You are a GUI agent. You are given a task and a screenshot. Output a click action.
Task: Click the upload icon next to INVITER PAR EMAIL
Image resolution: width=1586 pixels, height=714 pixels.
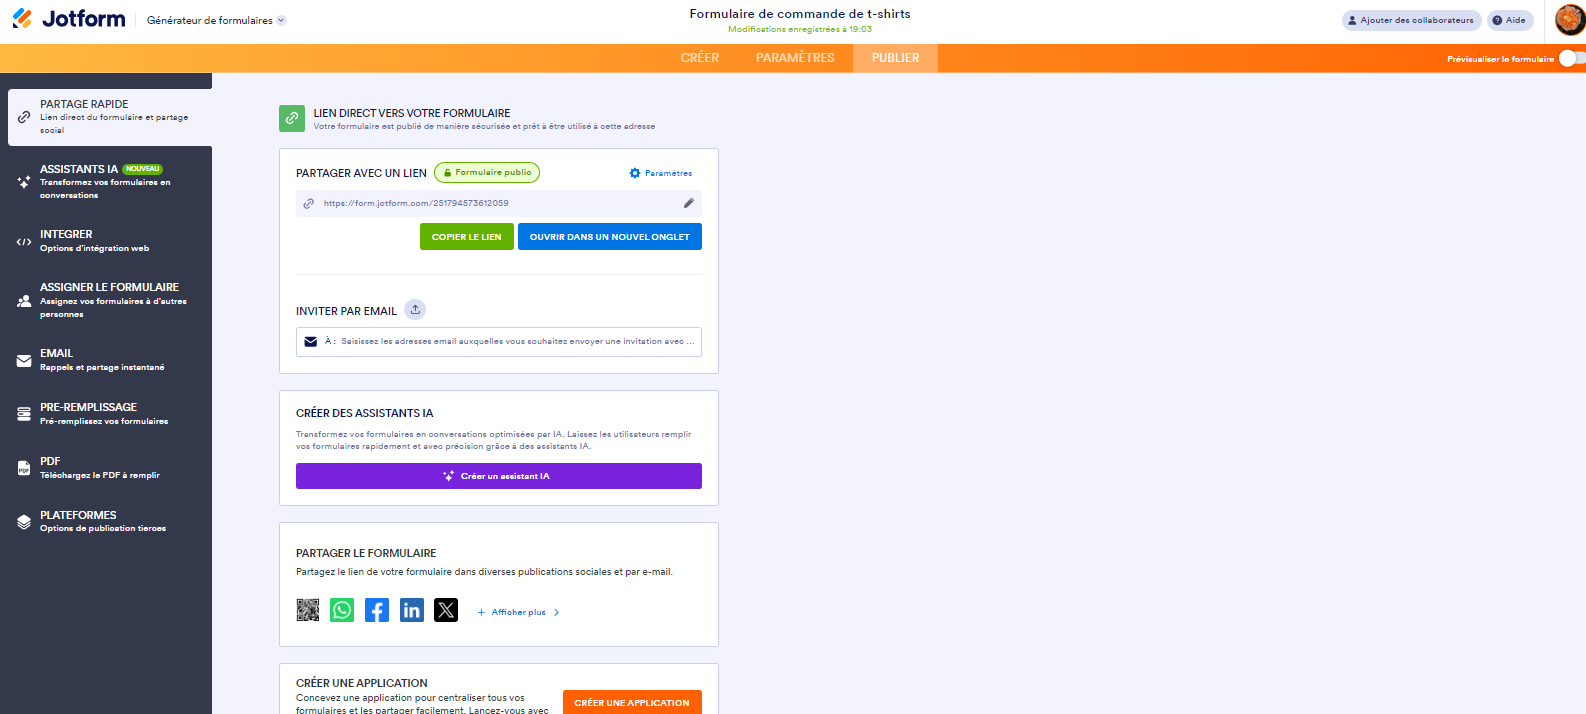coord(415,310)
